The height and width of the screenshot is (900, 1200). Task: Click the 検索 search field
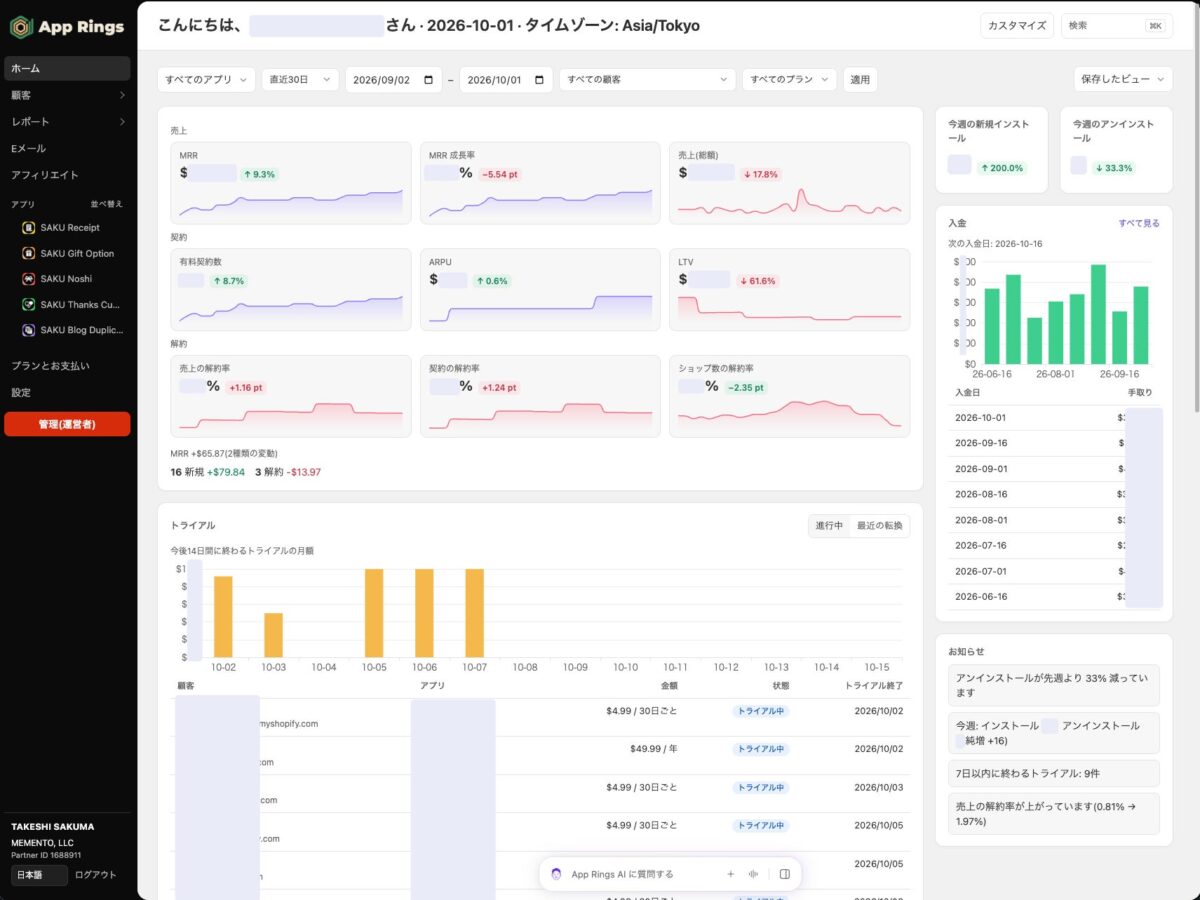(x=1117, y=26)
